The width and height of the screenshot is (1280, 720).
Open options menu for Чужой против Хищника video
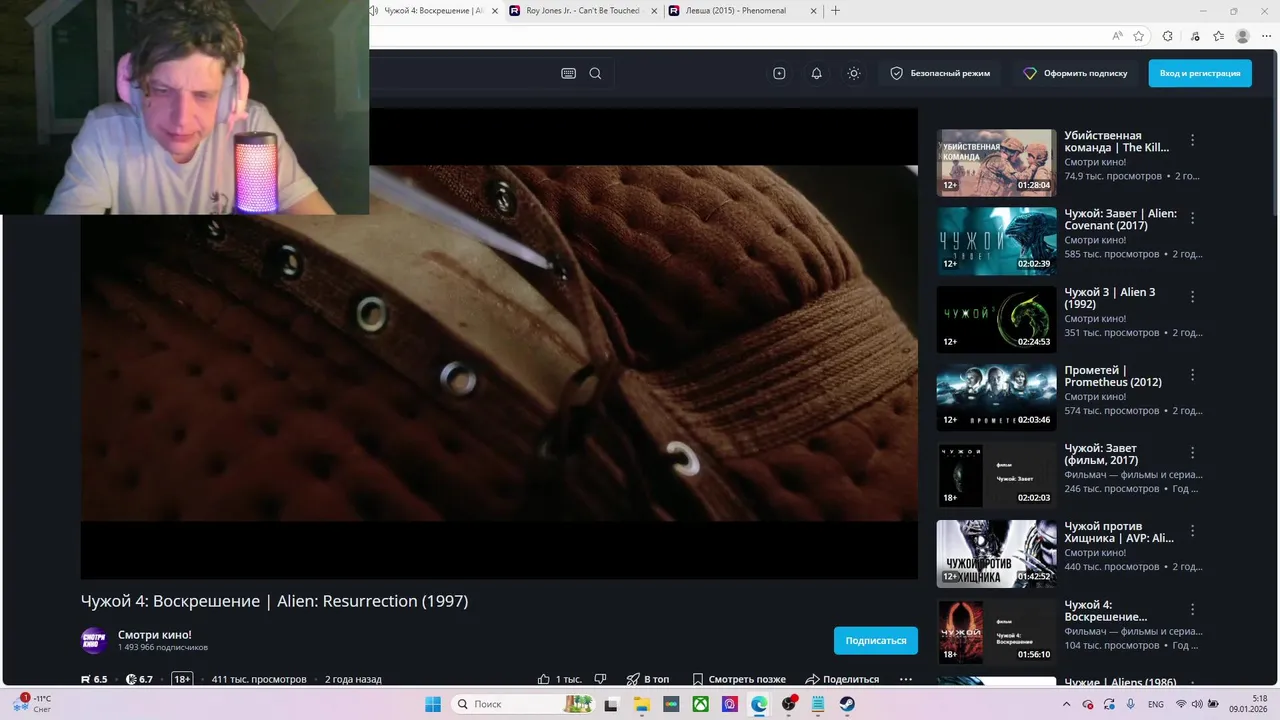1192,531
